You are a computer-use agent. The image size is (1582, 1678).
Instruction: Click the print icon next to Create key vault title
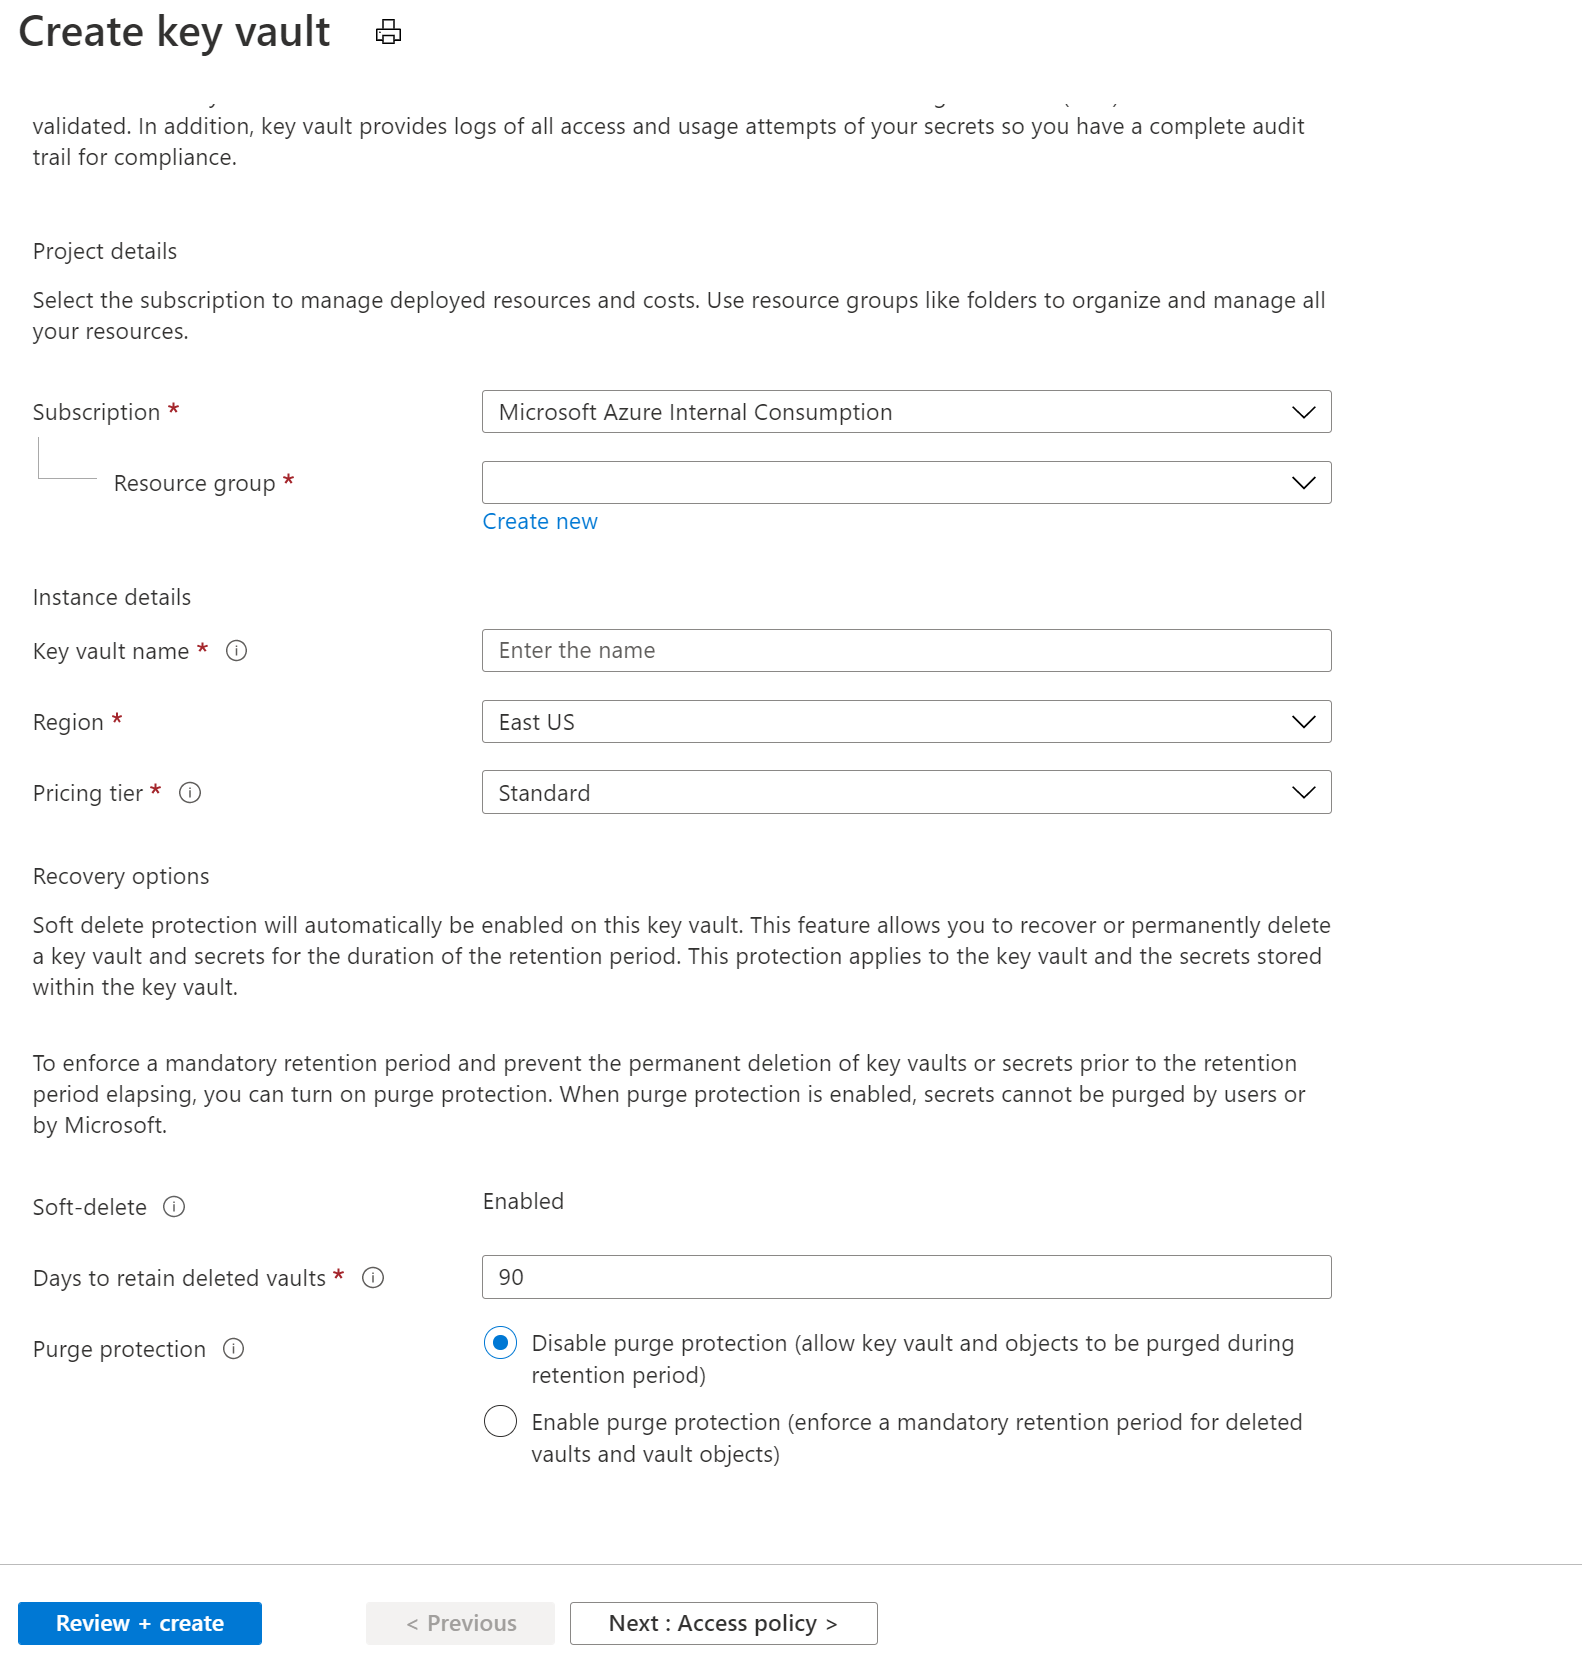388,31
